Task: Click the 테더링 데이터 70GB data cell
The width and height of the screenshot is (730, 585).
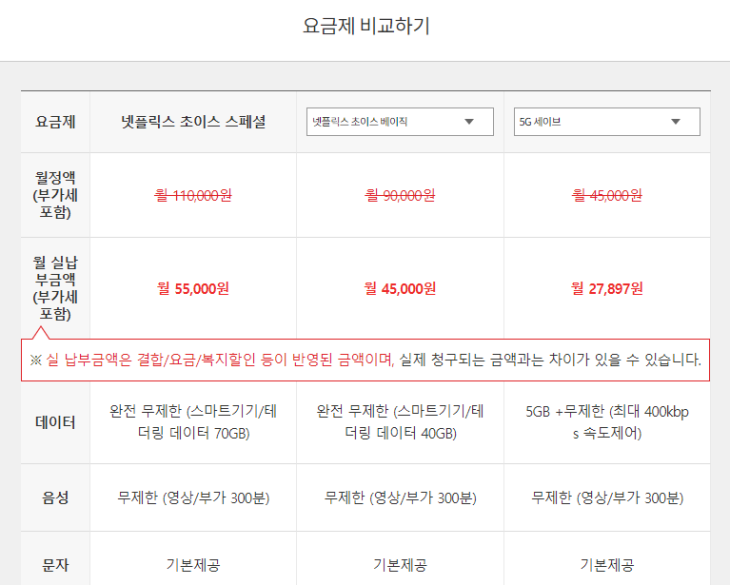Action: (193, 422)
